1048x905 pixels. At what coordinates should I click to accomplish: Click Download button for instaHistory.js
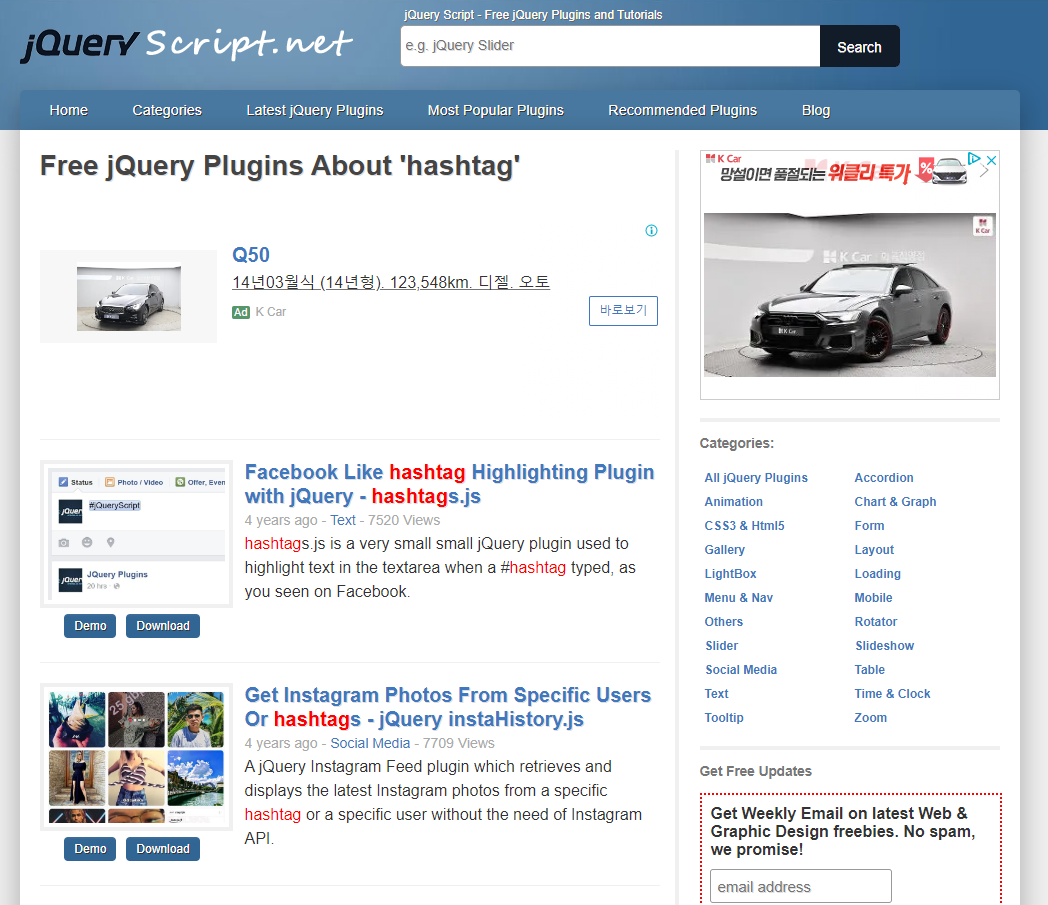tap(163, 849)
